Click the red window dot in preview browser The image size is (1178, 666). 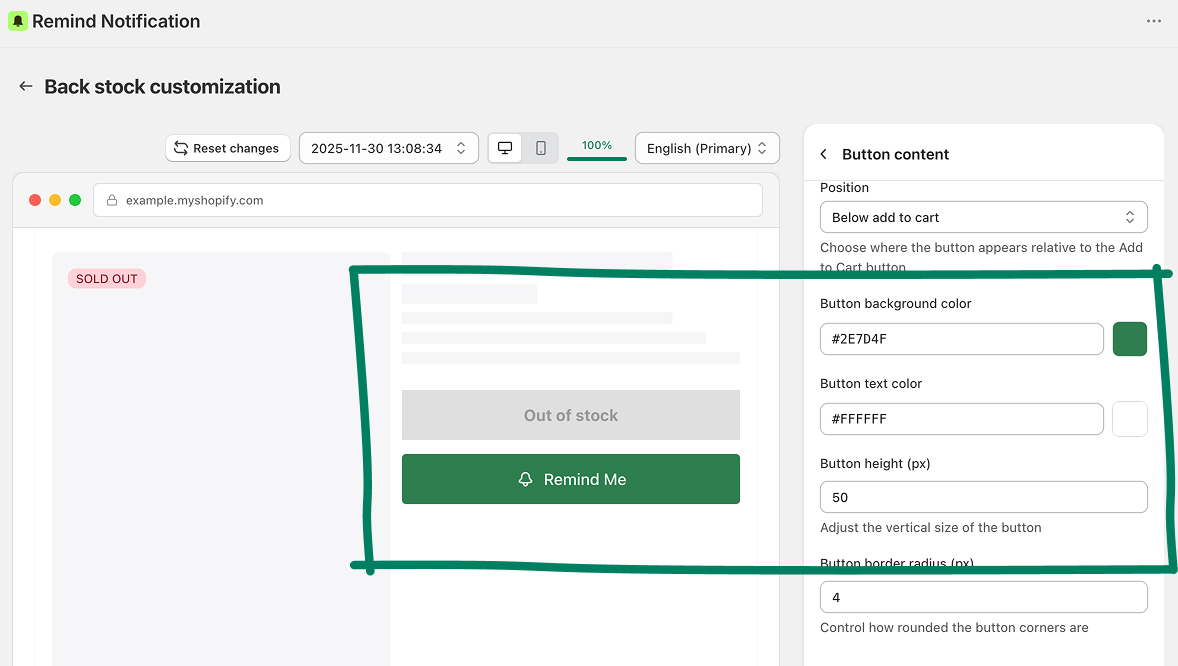35,200
